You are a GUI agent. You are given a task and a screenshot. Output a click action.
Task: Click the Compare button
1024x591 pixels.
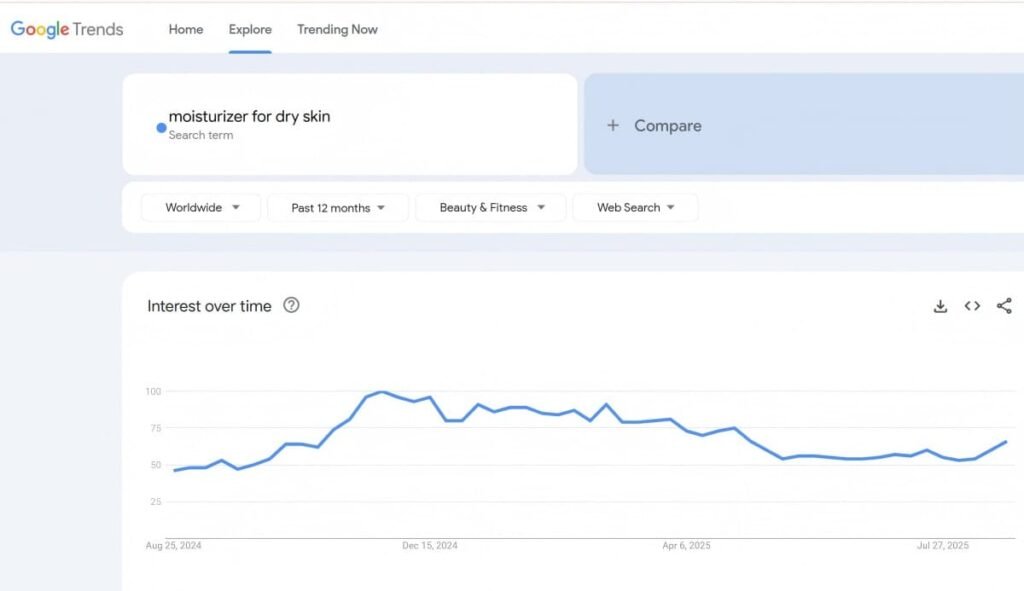pyautogui.click(x=667, y=126)
